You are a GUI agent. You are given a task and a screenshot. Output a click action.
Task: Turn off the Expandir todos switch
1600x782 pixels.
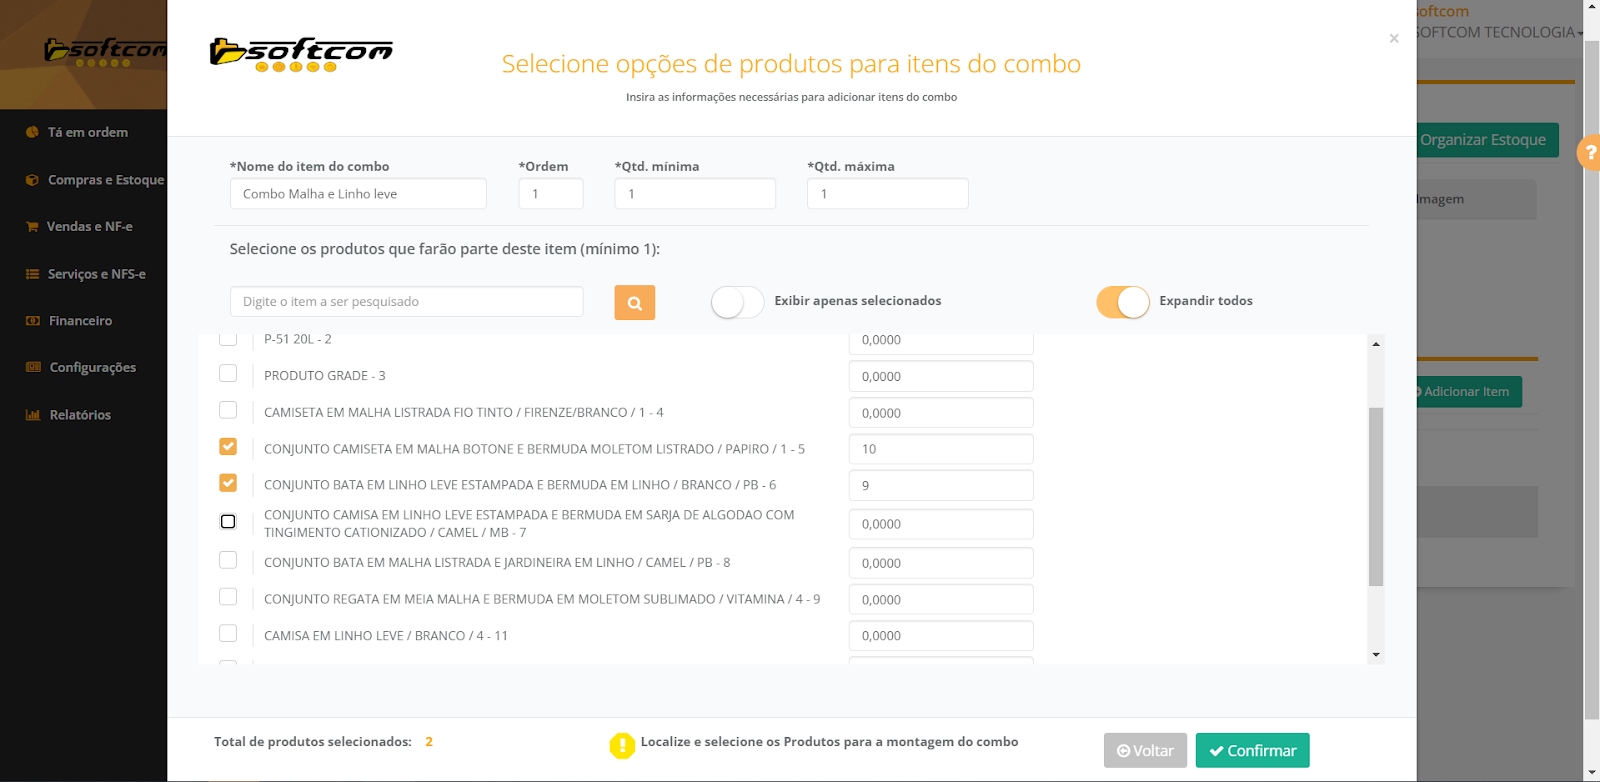[x=1123, y=302]
